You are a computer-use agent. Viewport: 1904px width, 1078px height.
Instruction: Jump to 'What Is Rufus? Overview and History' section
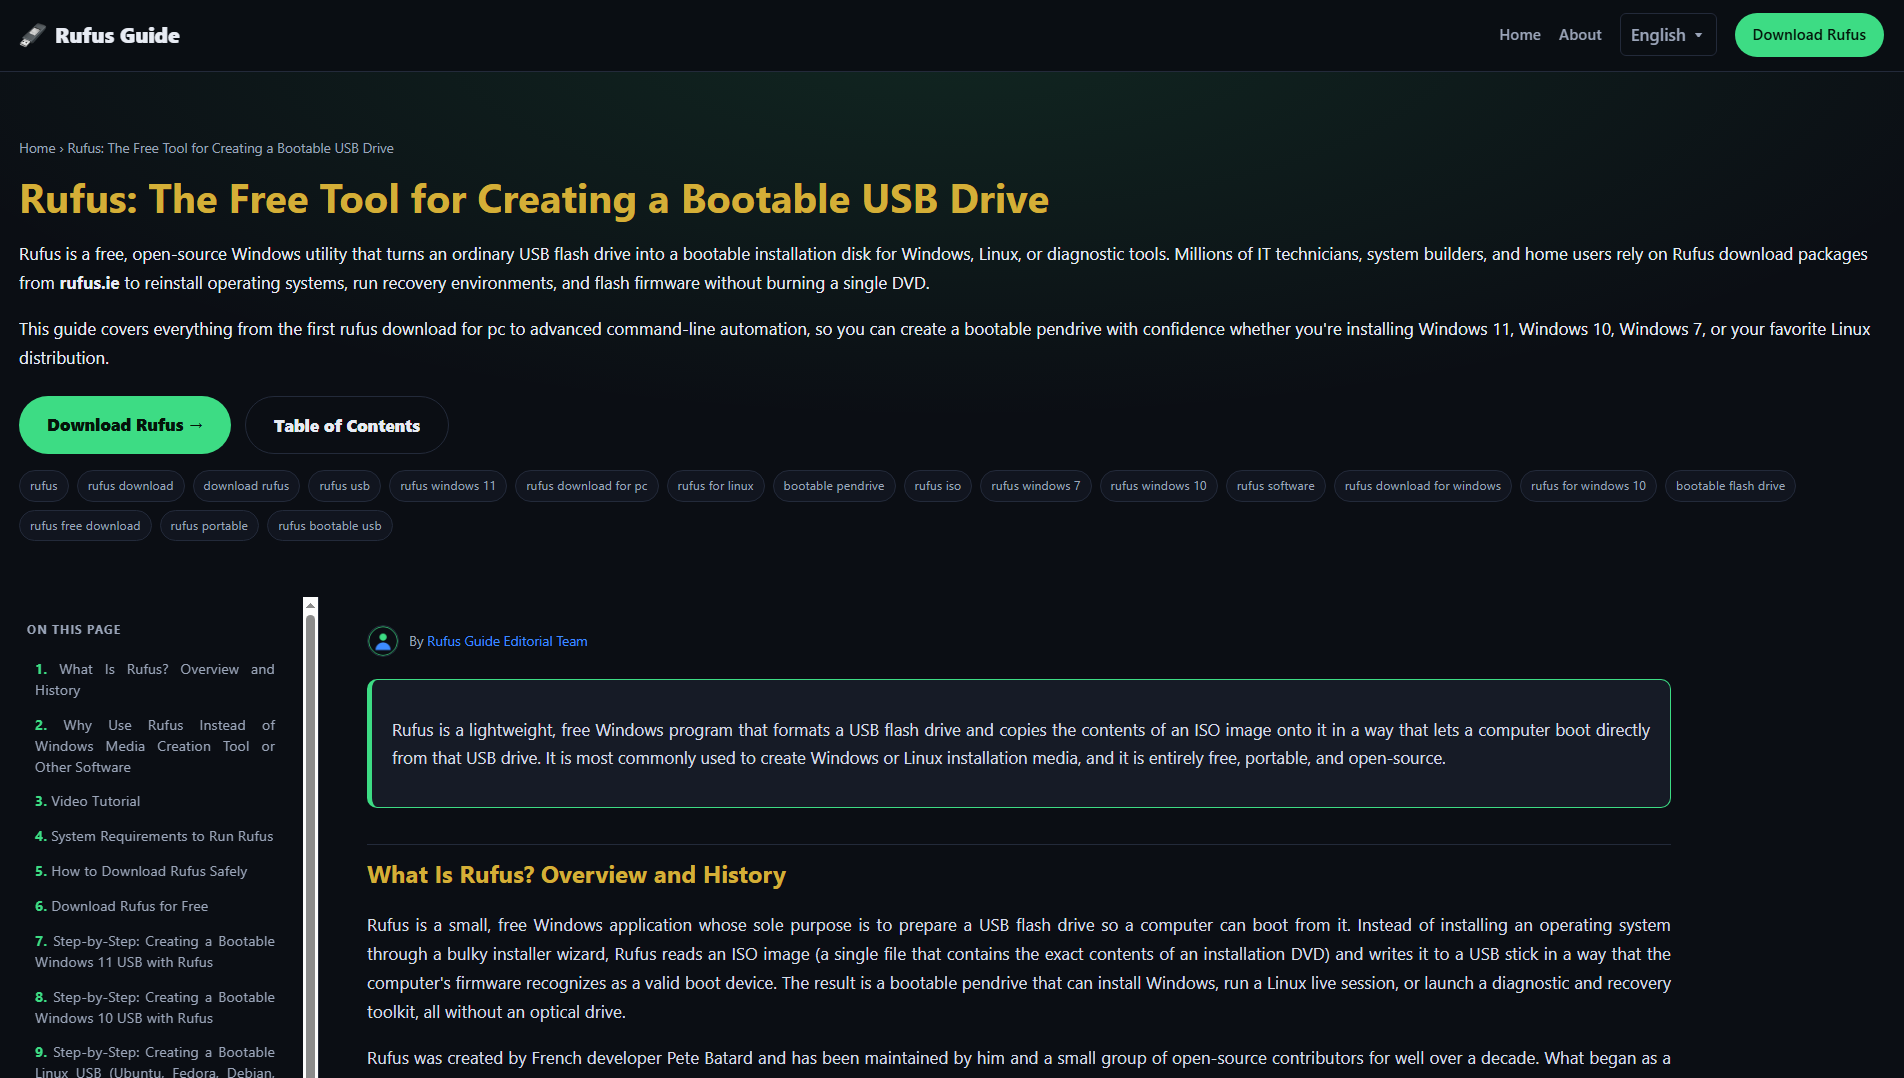tap(155, 680)
